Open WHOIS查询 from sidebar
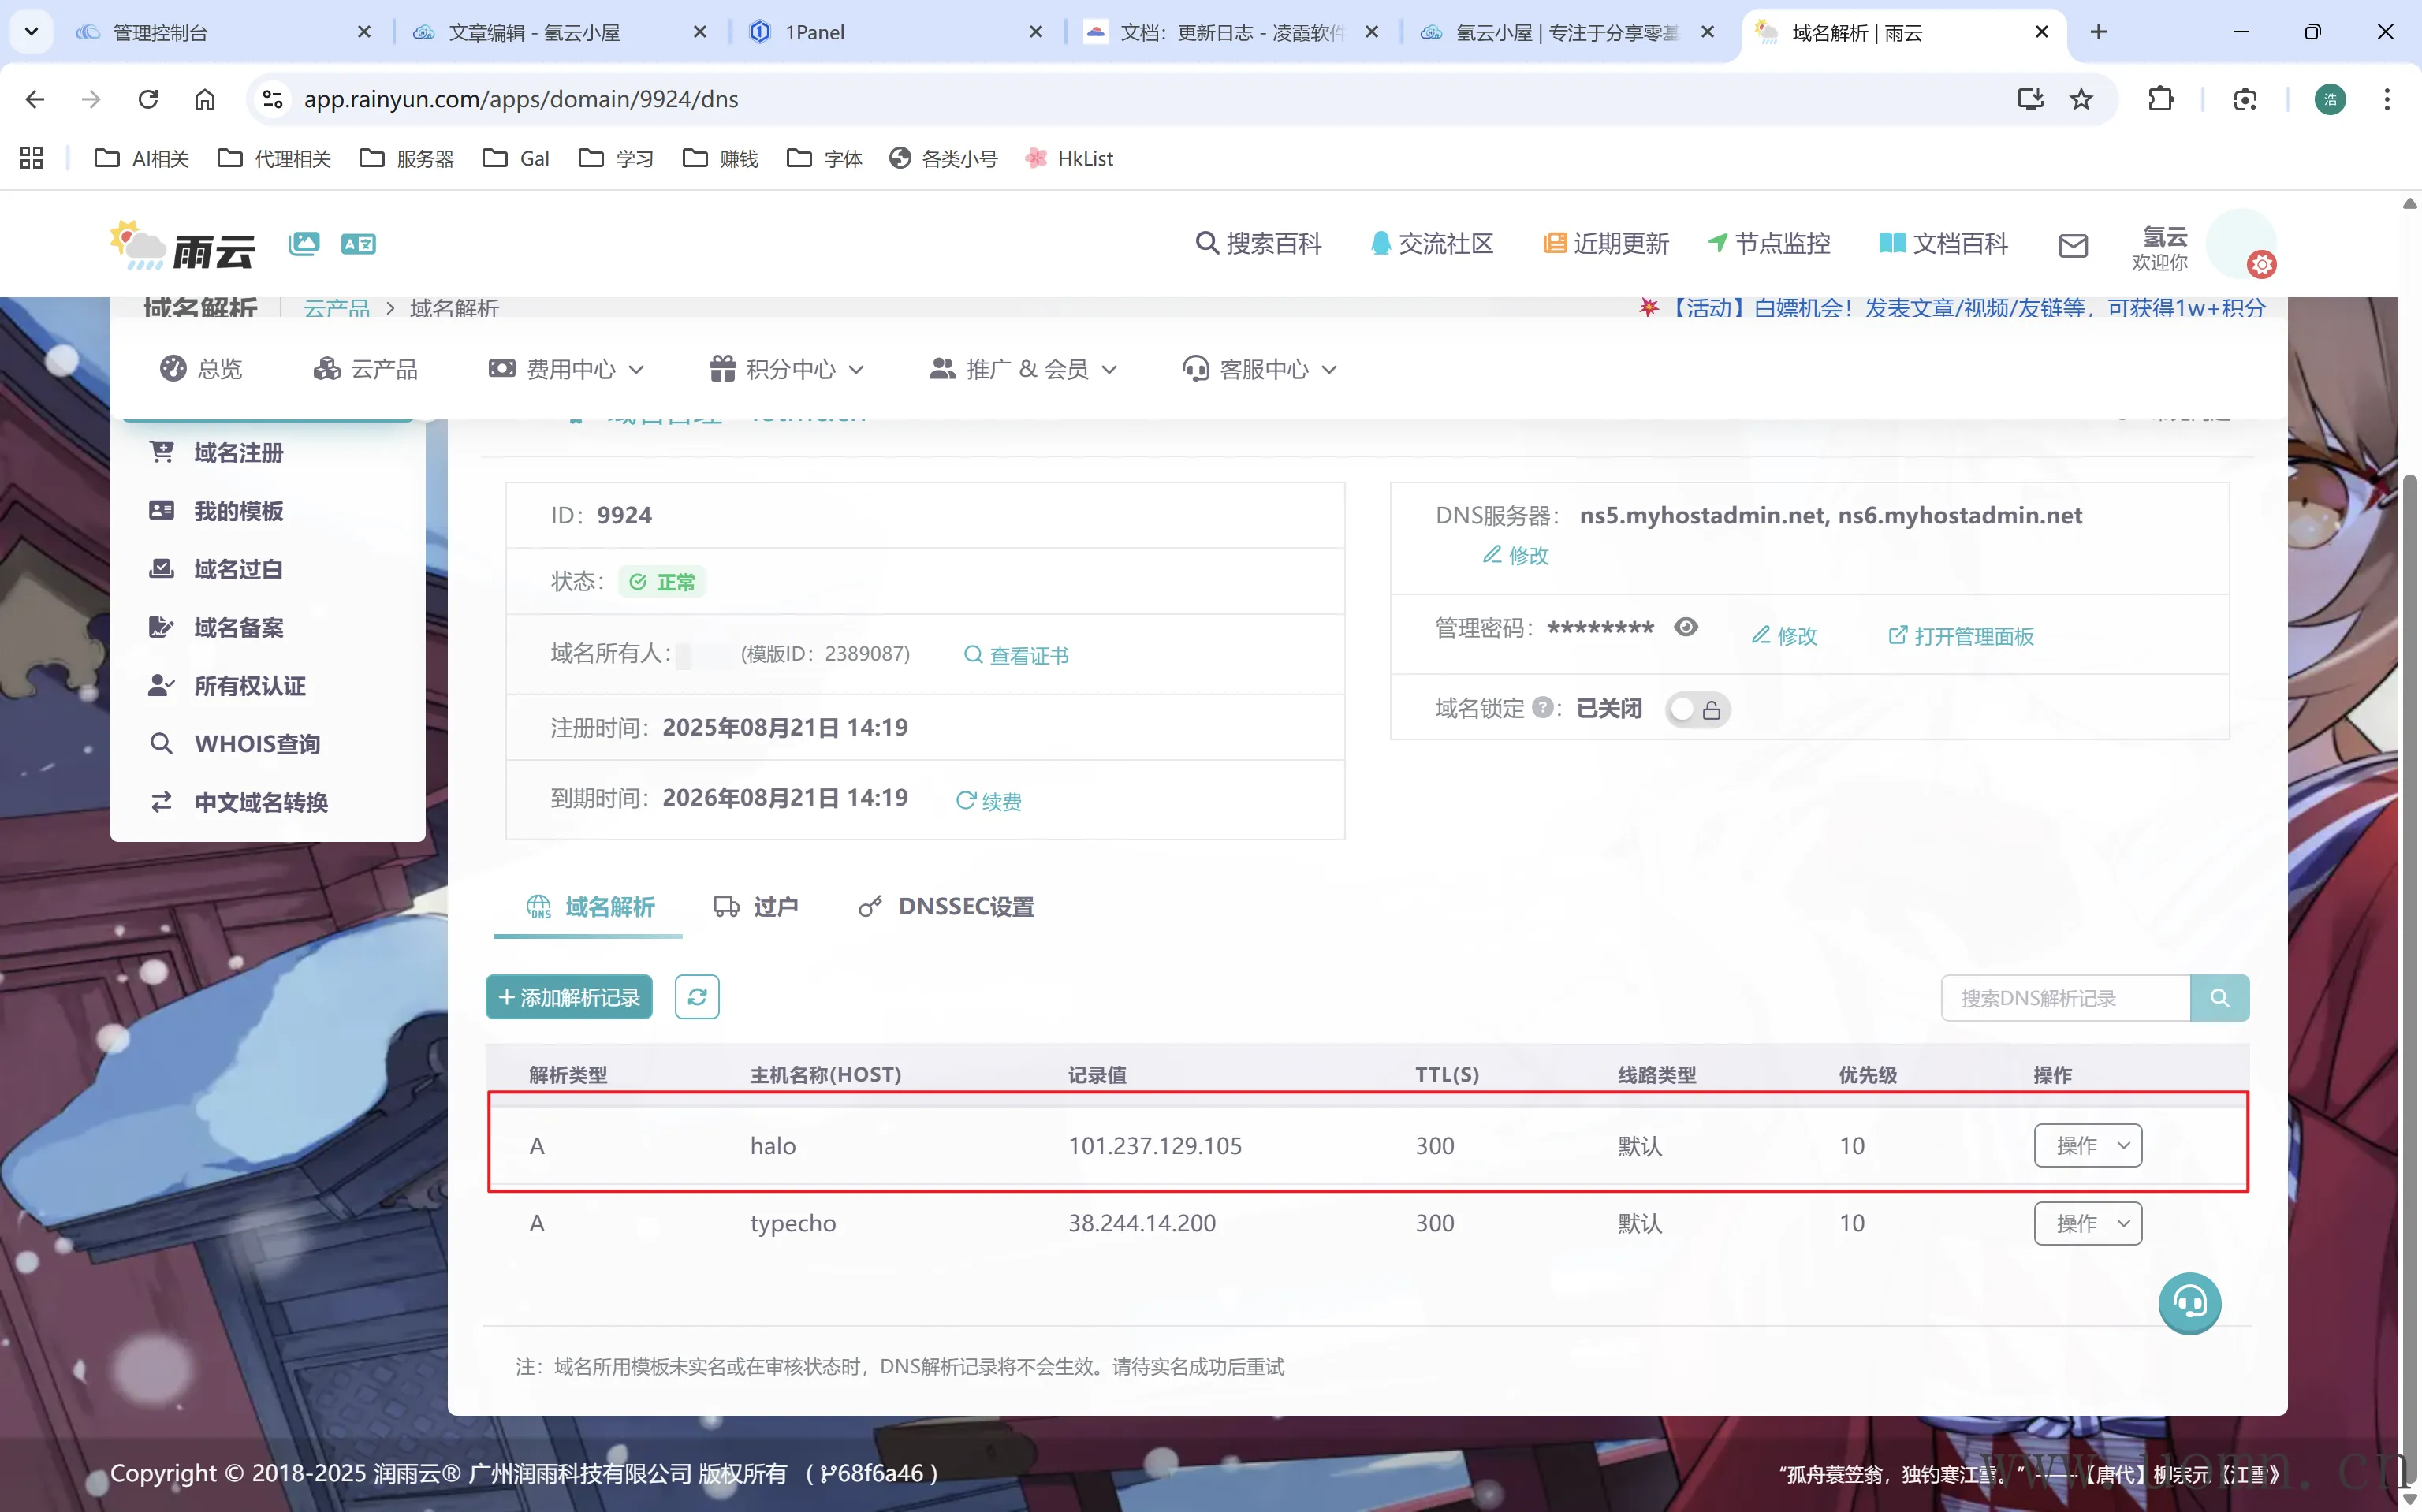The height and width of the screenshot is (1512, 2422). (x=256, y=744)
